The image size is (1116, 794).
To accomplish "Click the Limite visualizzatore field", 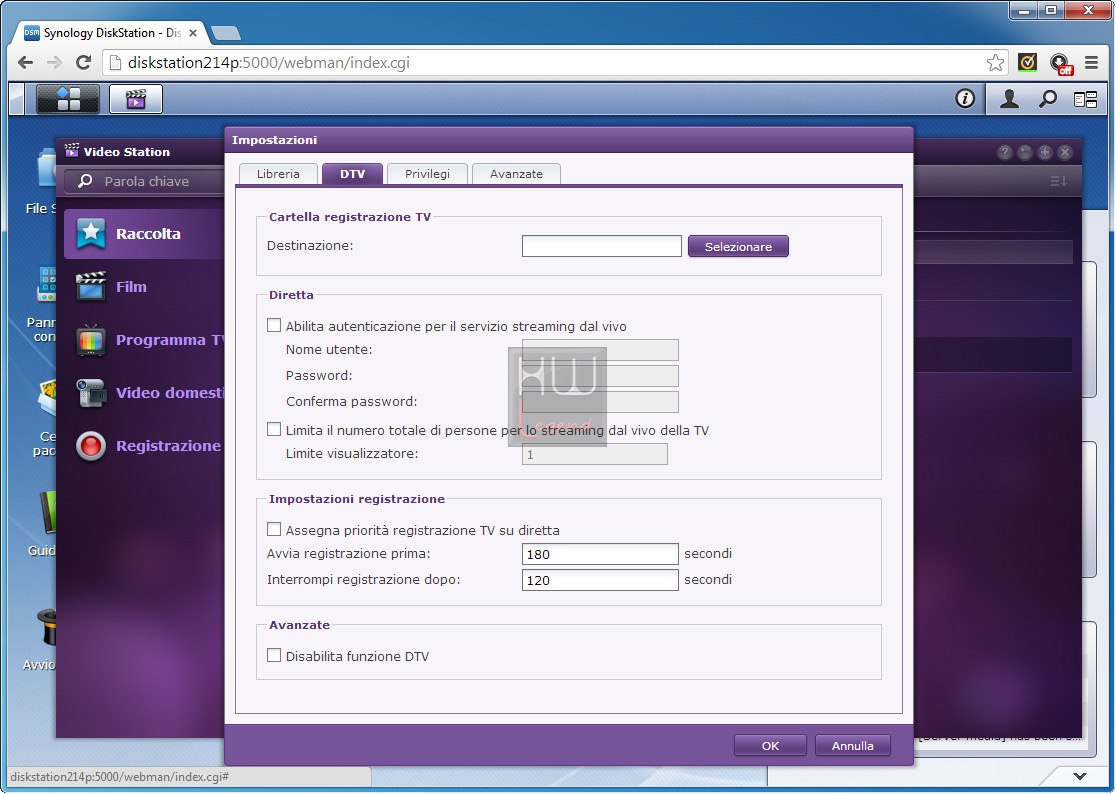I will pyautogui.click(x=594, y=454).
